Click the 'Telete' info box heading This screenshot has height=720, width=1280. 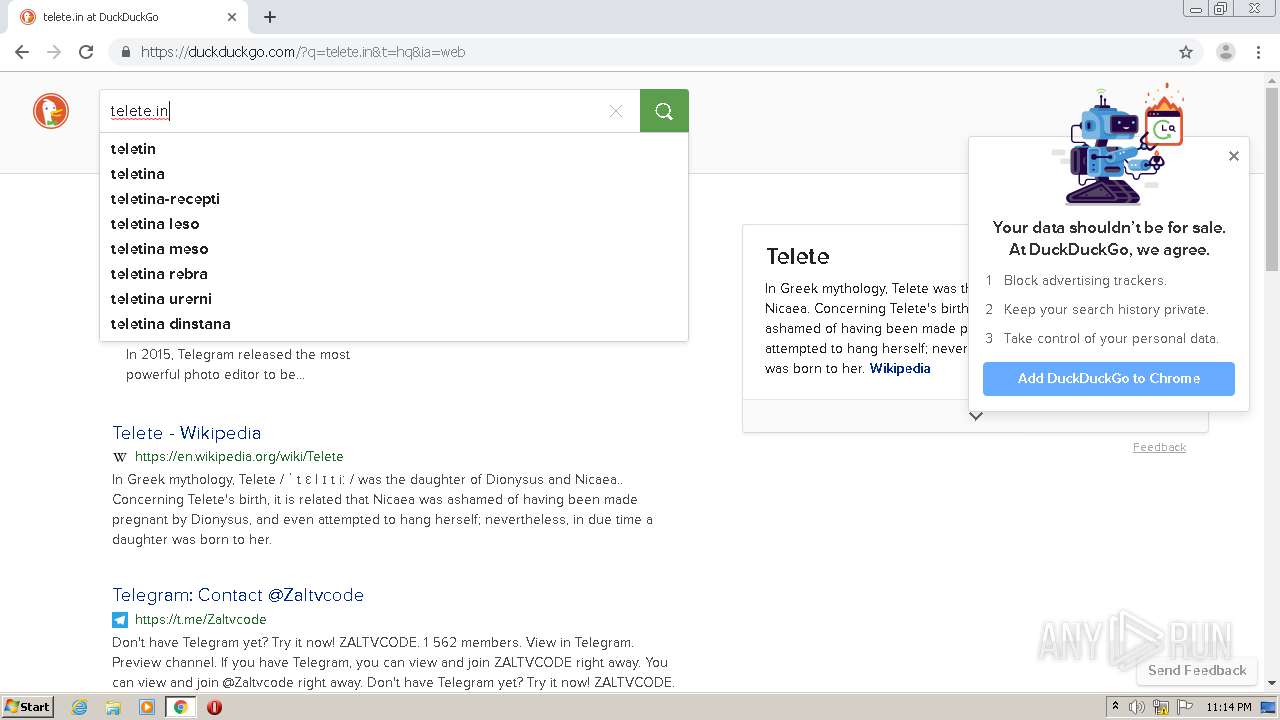pyautogui.click(x=798, y=256)
